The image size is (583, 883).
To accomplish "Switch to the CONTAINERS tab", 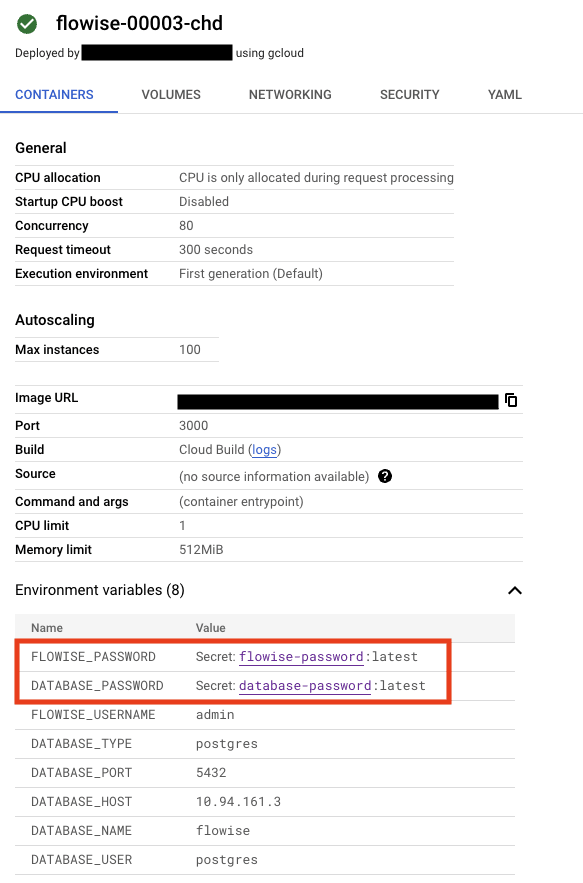I will click(55, 95).
